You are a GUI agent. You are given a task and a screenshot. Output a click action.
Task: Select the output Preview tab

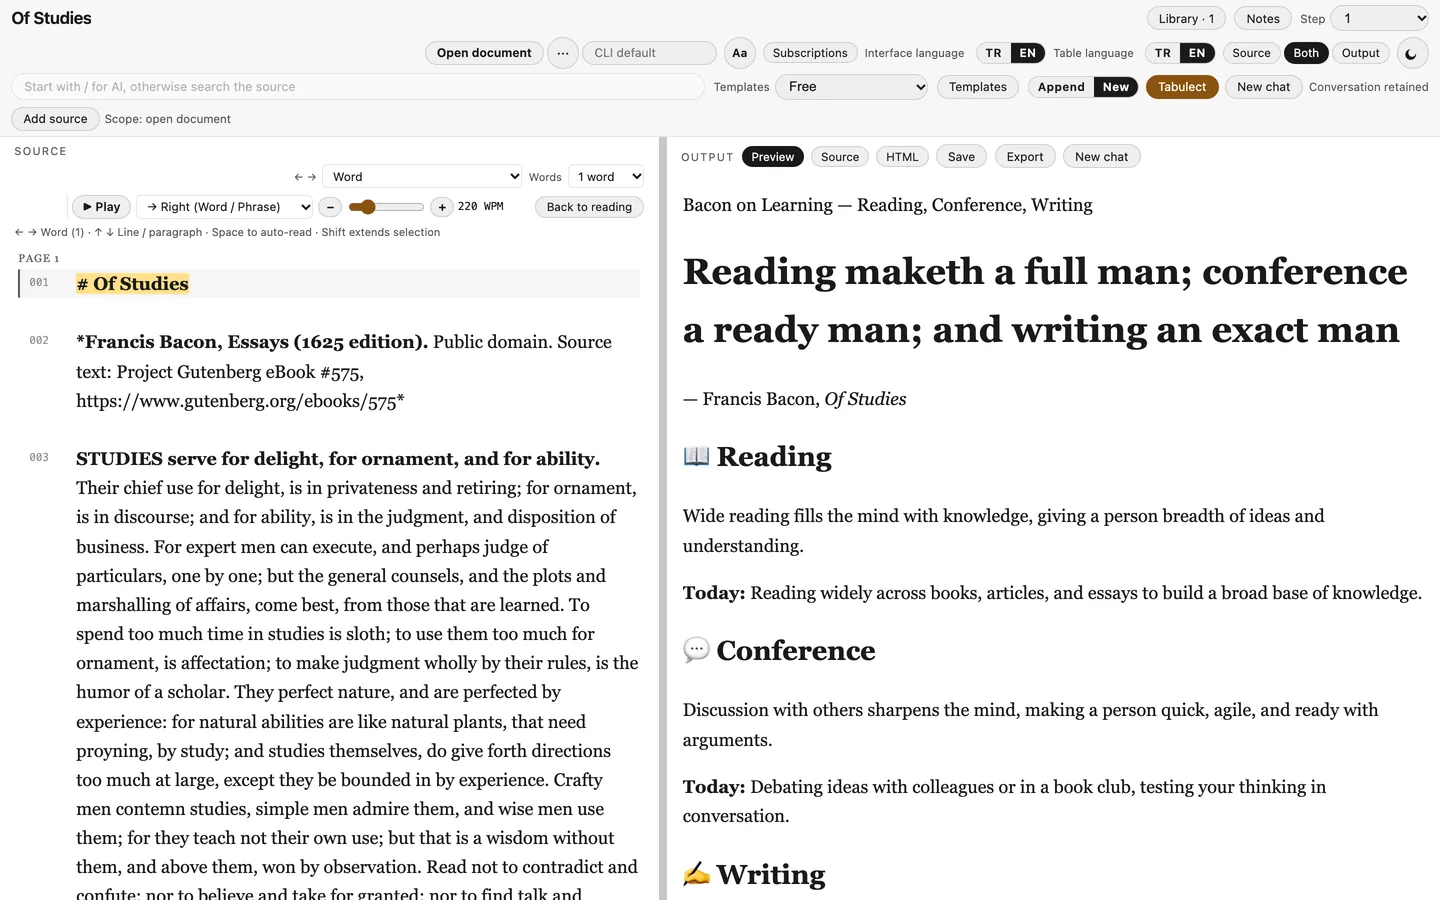(773, 157)
